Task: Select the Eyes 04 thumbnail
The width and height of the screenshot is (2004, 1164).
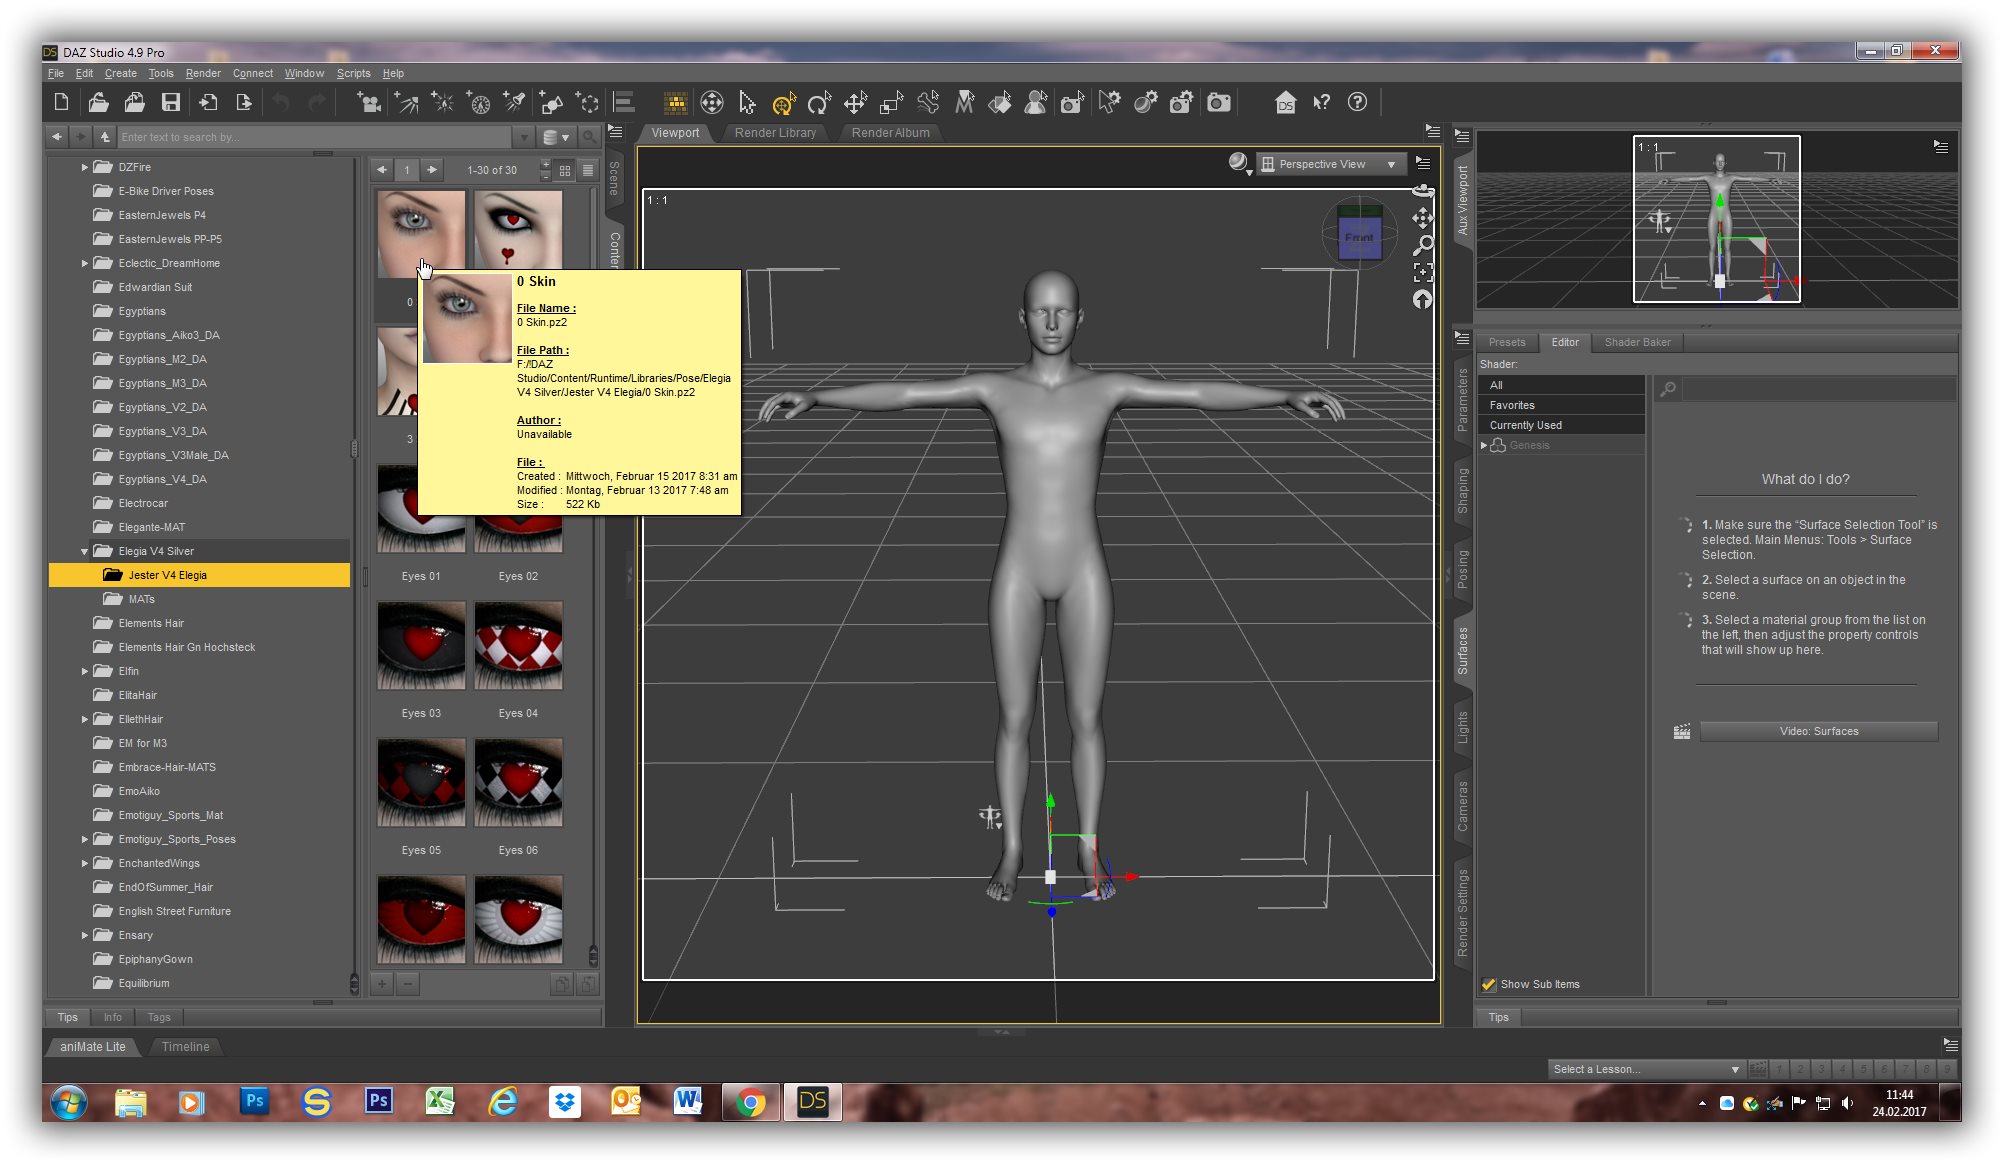Action: 518,646
